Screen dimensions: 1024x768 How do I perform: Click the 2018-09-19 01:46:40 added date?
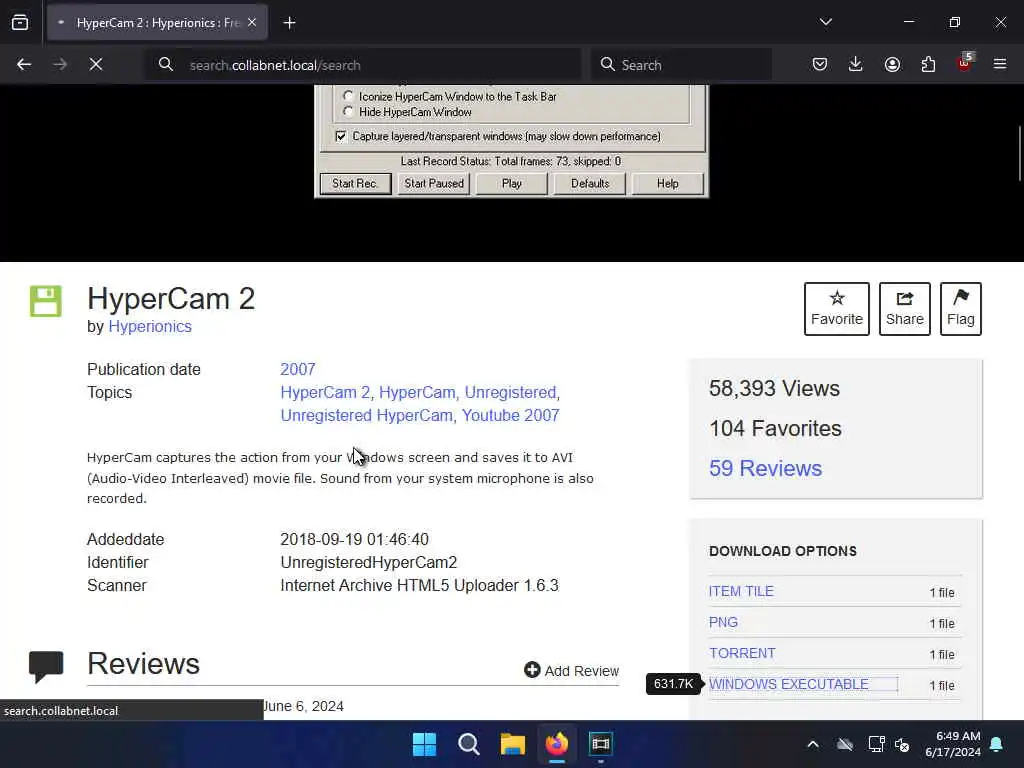(355, 539)
